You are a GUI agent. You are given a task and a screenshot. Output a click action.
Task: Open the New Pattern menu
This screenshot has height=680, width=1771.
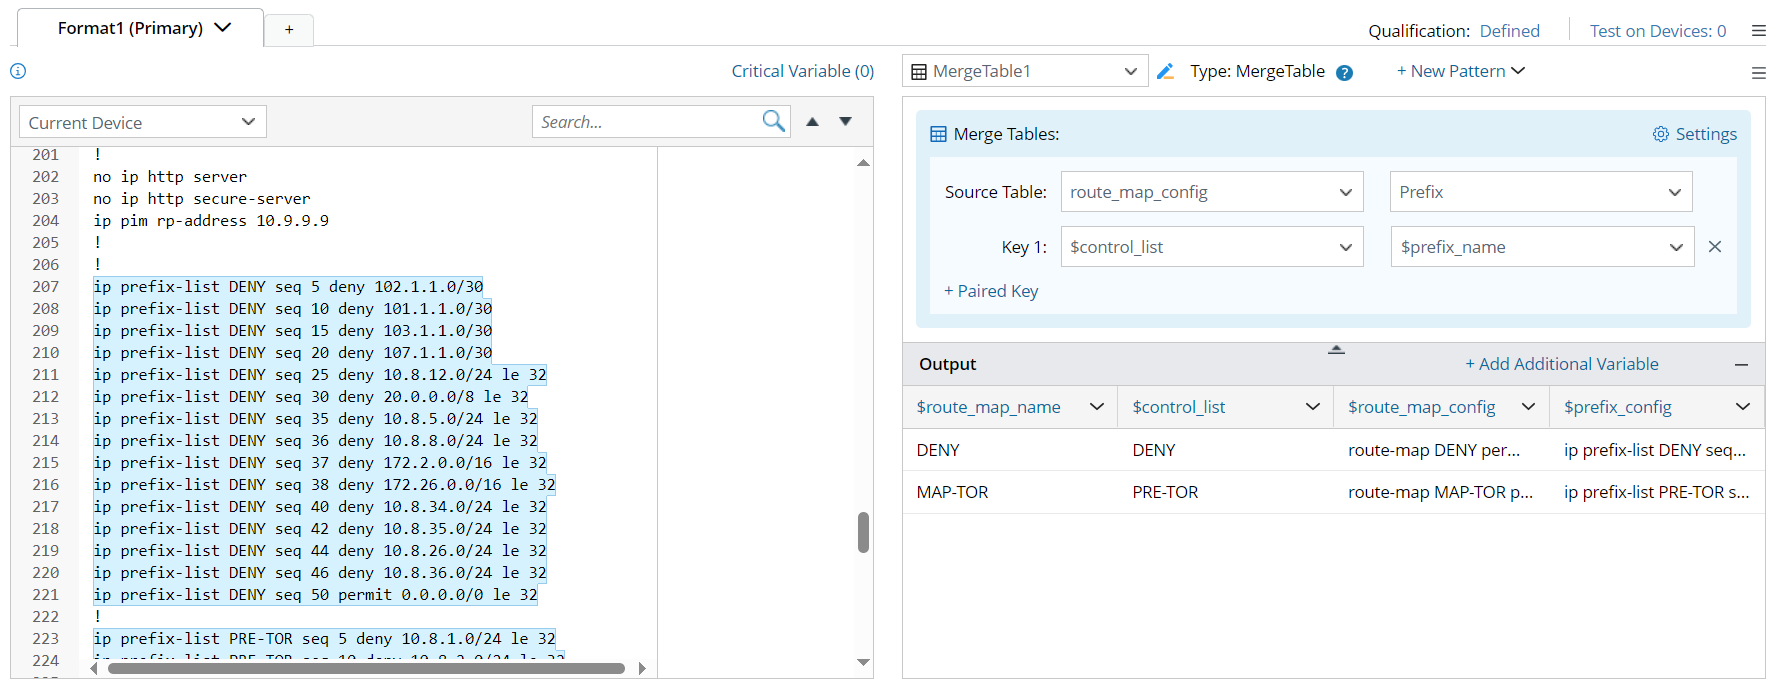coord(1460,71)
